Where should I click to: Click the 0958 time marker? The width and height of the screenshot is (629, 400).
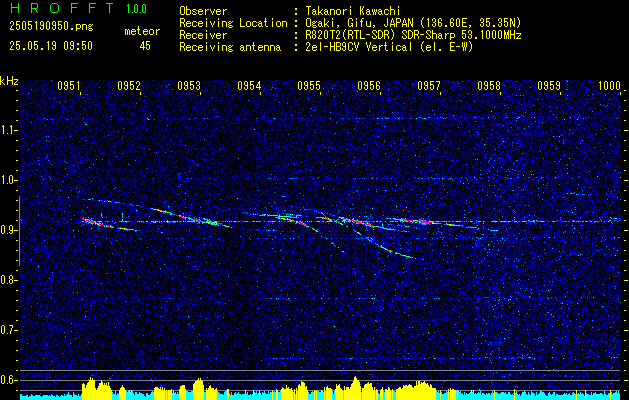[x=489, y=85]
